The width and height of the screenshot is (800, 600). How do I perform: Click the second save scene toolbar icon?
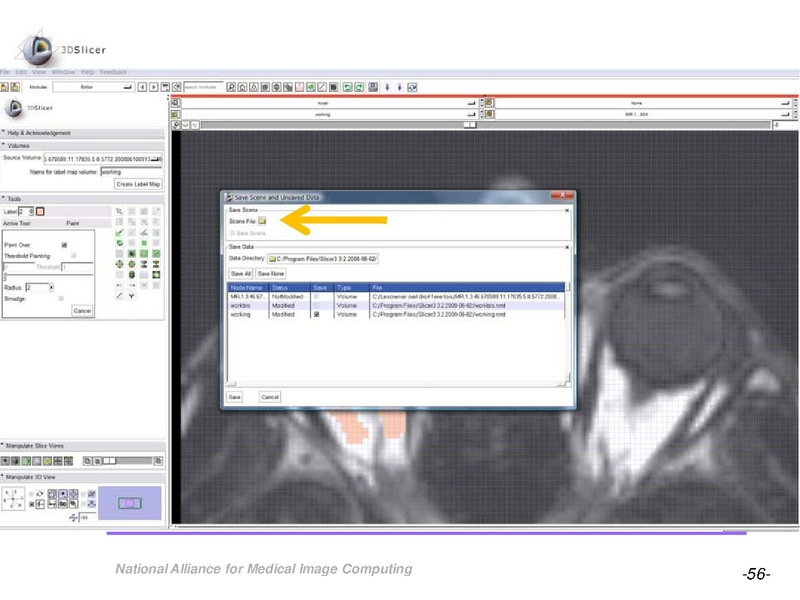click(15, 87)
